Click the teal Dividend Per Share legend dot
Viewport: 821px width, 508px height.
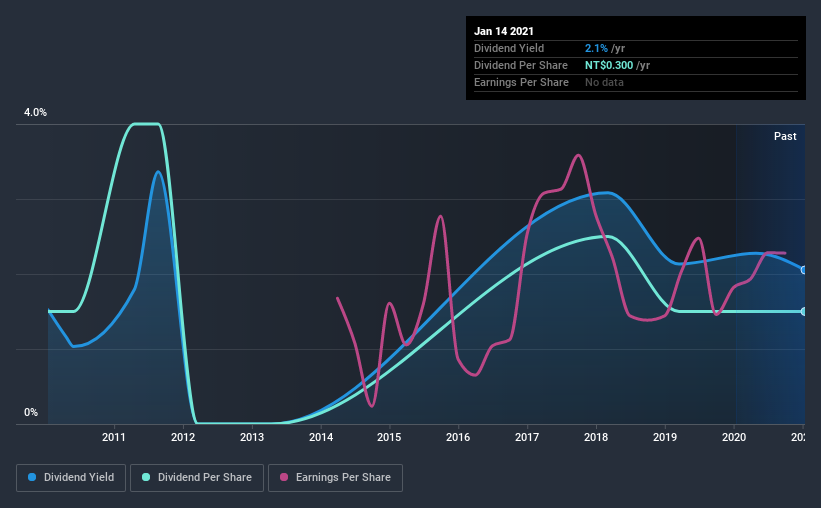point(146,477)
